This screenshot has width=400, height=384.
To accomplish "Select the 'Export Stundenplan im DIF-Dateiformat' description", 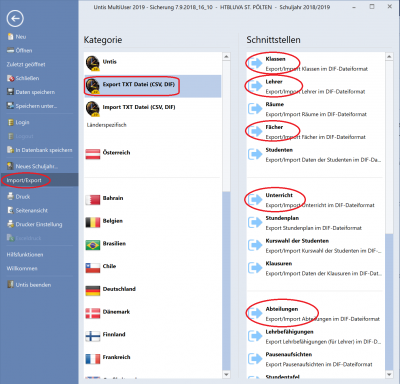I will coord(314,228).
